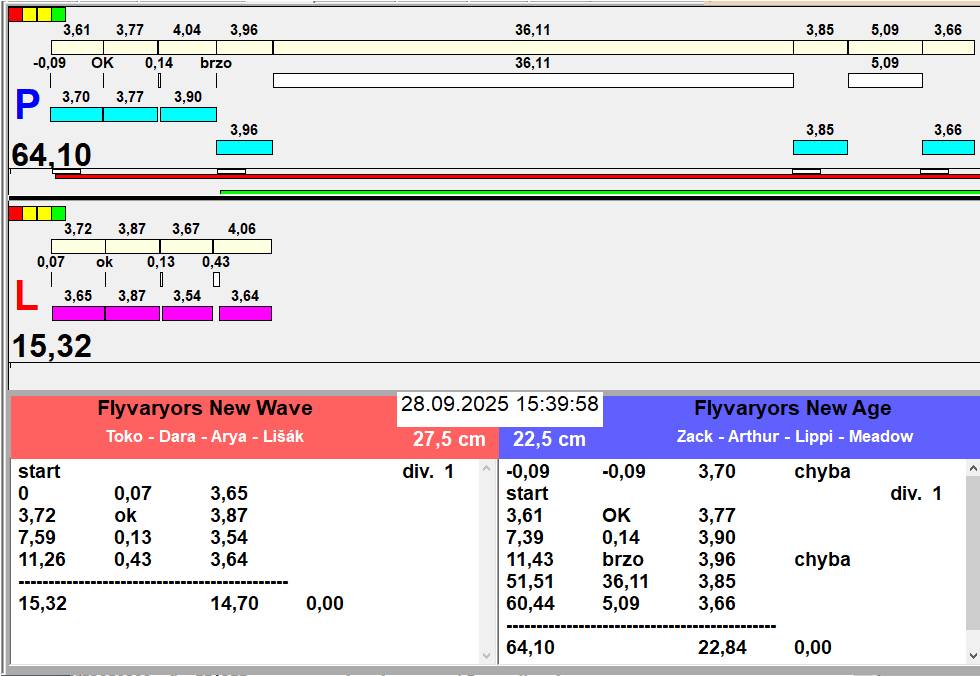Click the green start light in lane L
The height and width of the screenshot is (676, 980).
coord(58,213)
